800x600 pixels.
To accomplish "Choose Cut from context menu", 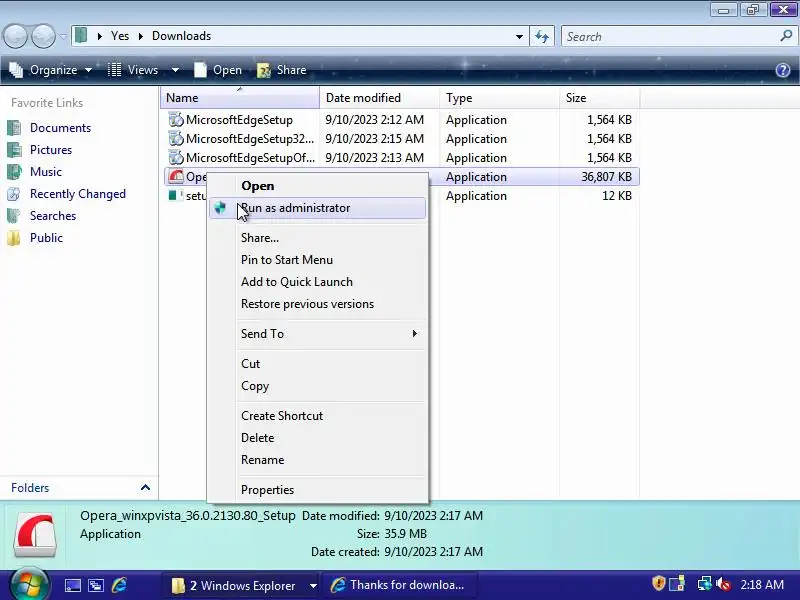I will click(x=317, y=364).
